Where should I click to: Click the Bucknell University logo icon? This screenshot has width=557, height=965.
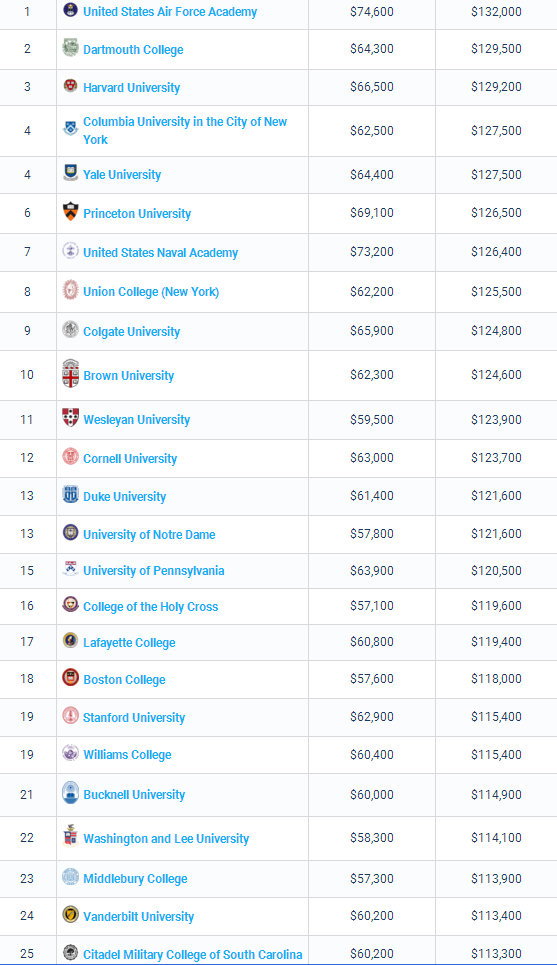[71, 793]
